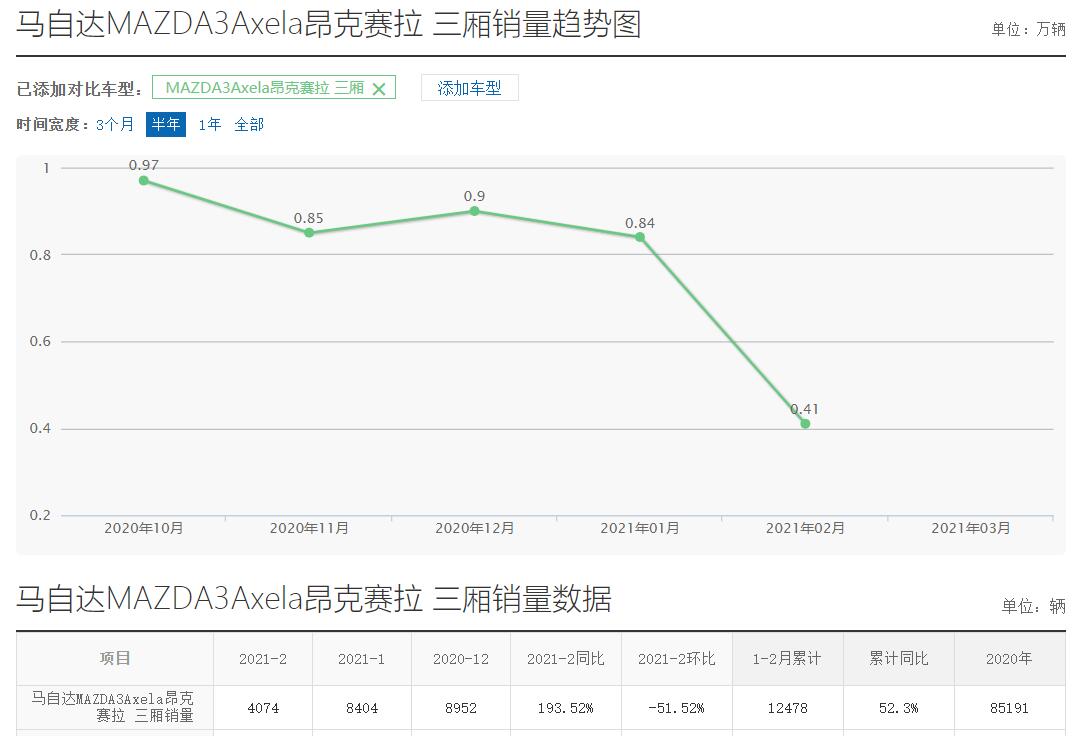Click the 193.52% year-over-year cell
The height and width of the screenshot is (736, 1074).
(566, 708)
